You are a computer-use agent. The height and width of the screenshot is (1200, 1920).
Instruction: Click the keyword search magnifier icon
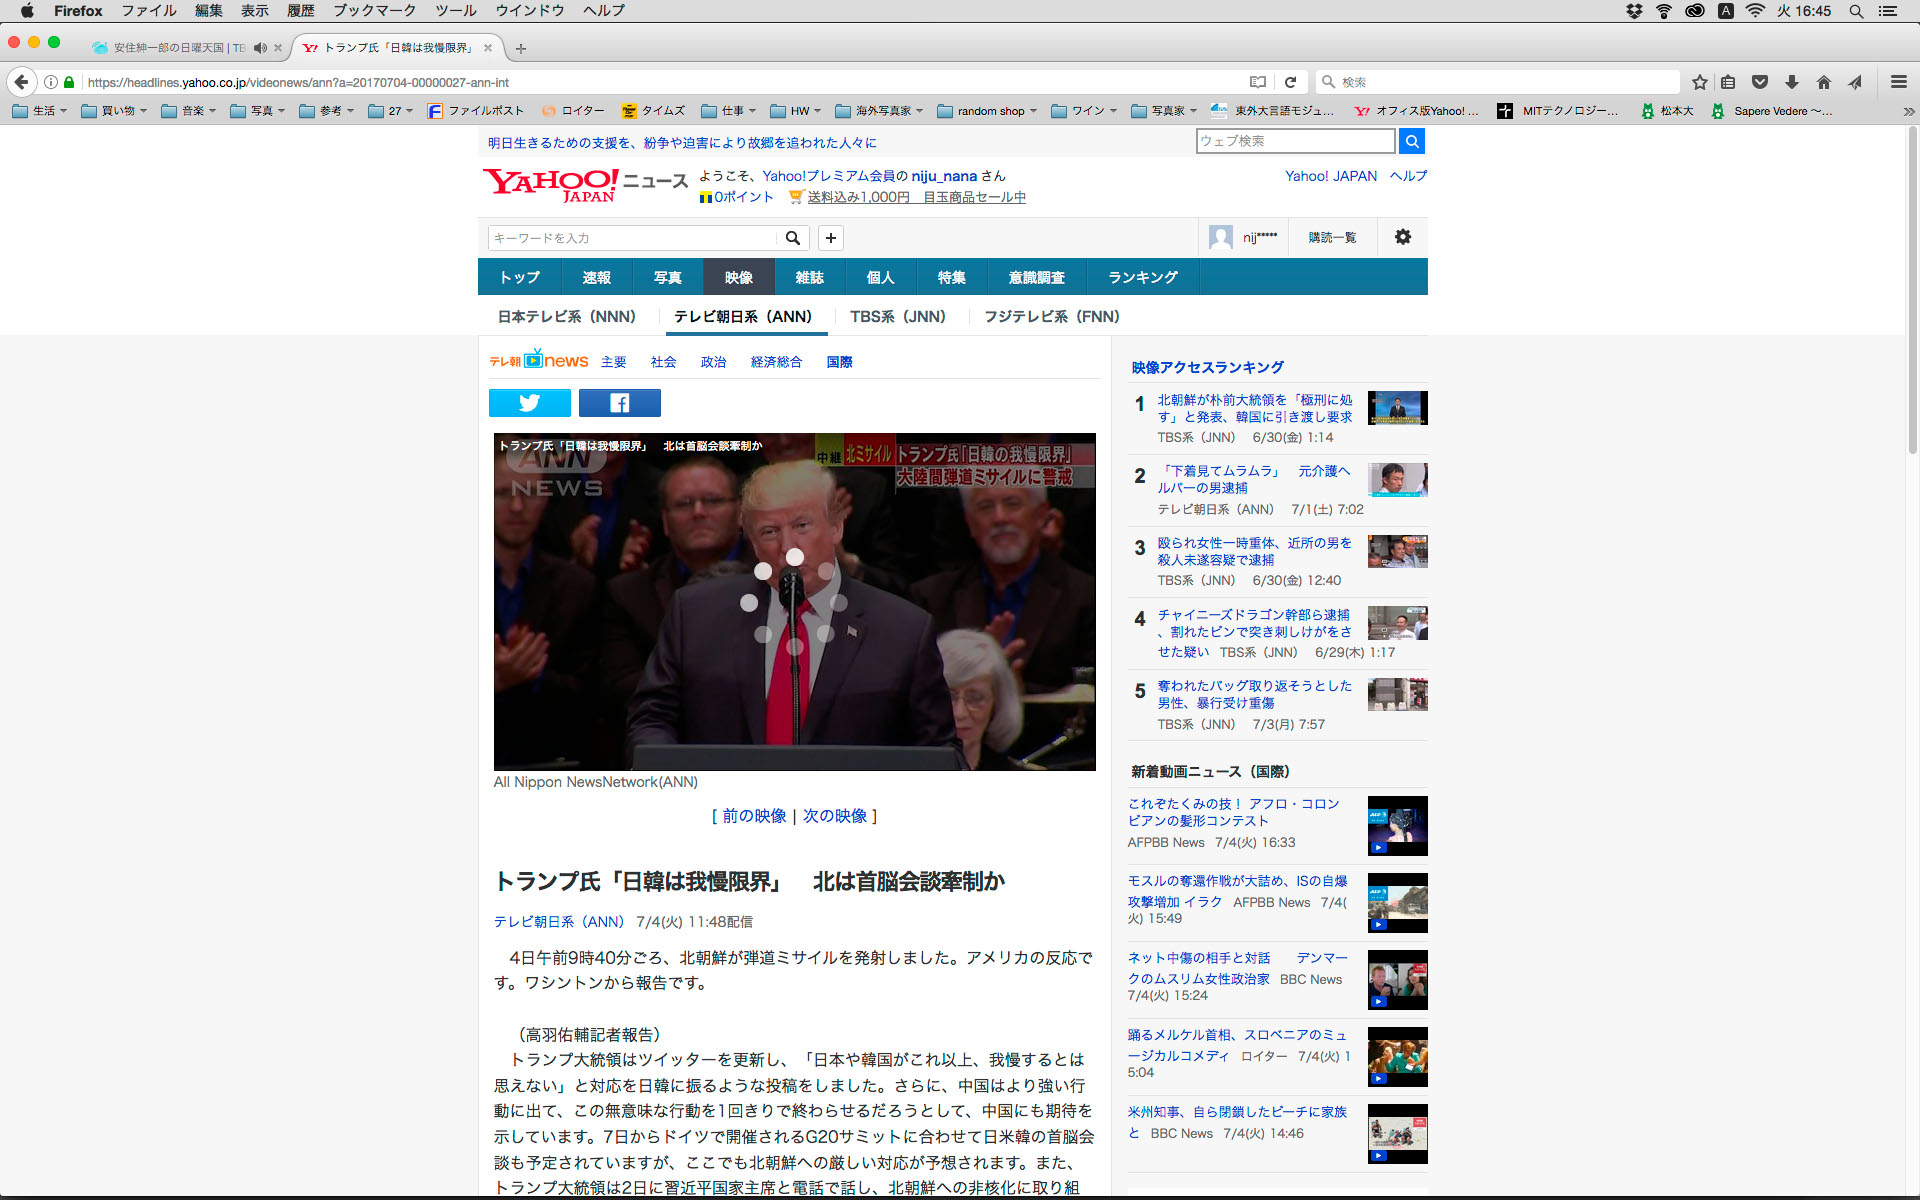coord(792,238)
